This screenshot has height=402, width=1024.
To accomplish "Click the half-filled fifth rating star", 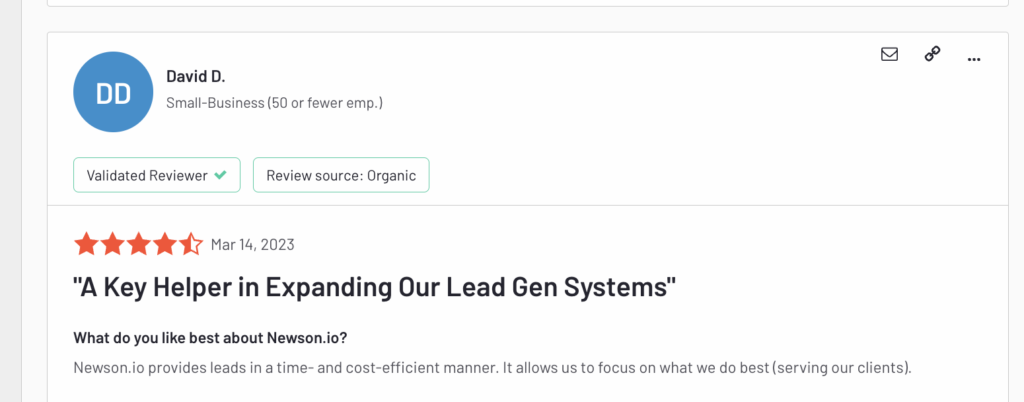I will 191,245.
